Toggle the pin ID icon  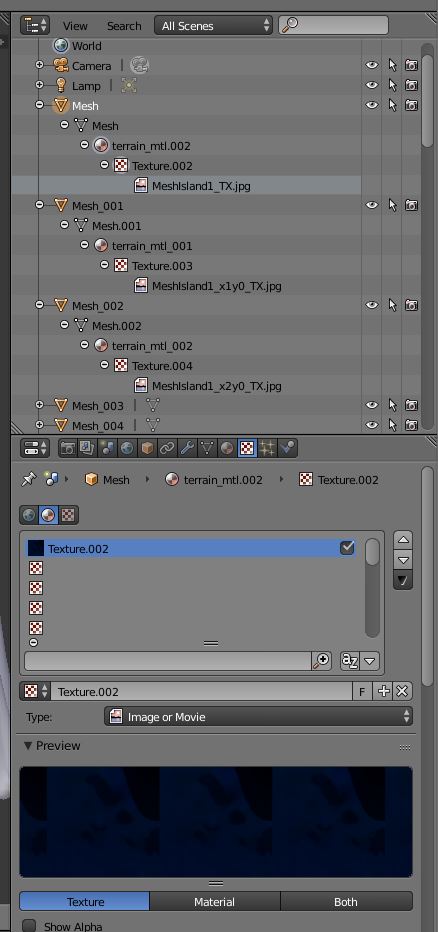[28, 479]
